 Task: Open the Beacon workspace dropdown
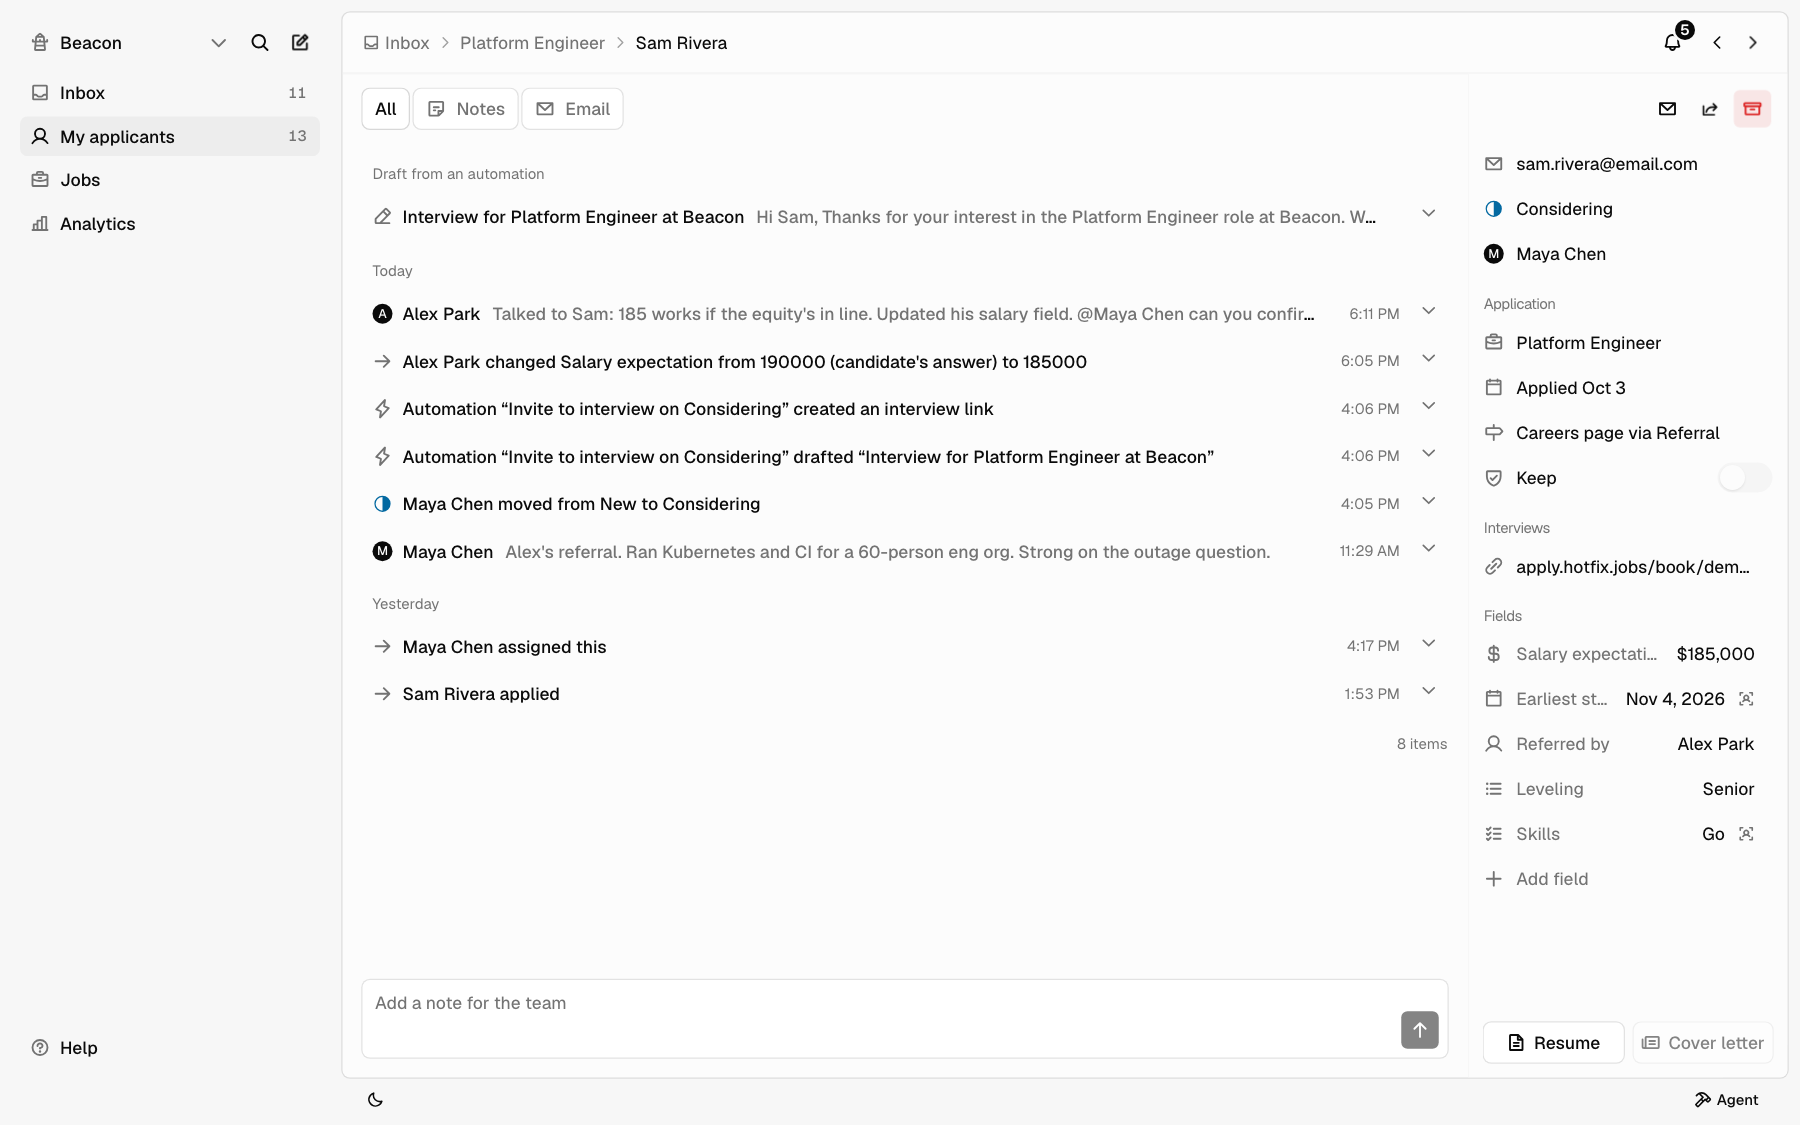[x=218, y=43]
